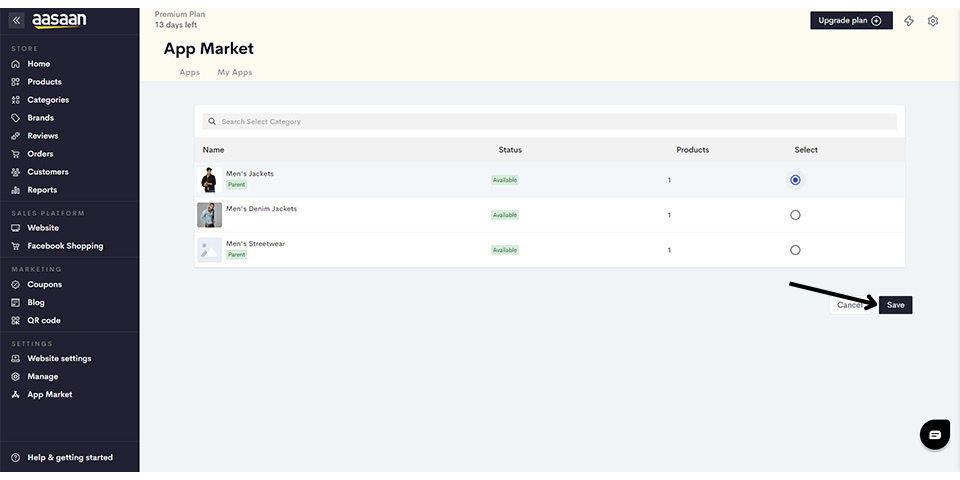
Task: Open settings via the gear icon
Action: pos(933,21)
